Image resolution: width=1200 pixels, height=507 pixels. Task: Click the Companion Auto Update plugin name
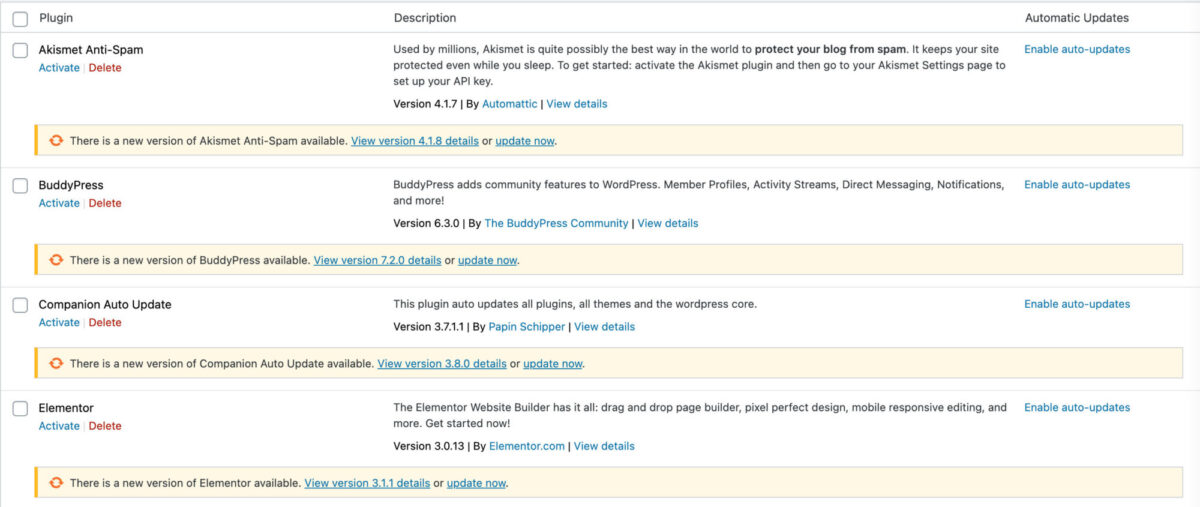tap(105, 304)
